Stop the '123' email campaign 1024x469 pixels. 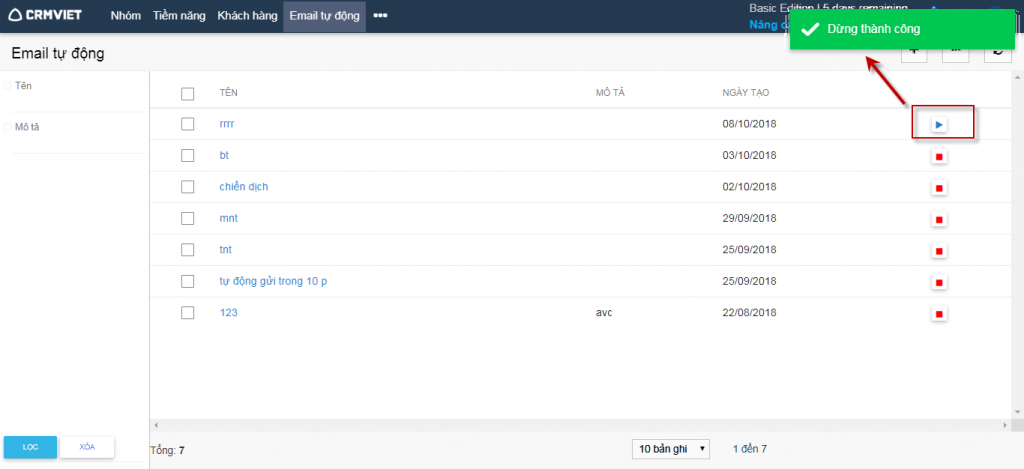(939, 314)
